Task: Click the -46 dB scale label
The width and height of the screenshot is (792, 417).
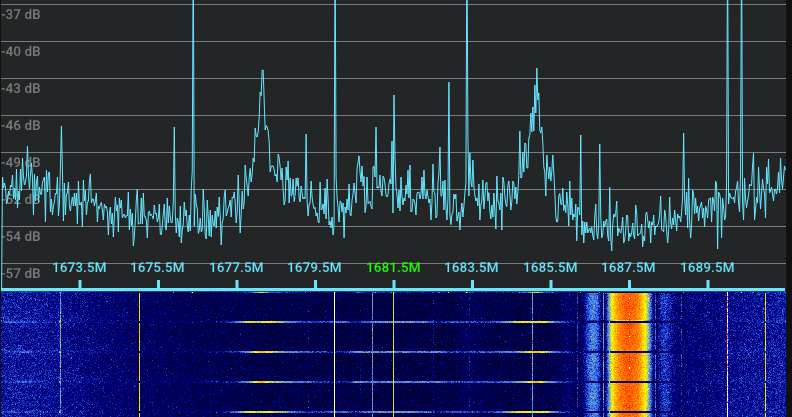Action: click(x=20, y=125)
